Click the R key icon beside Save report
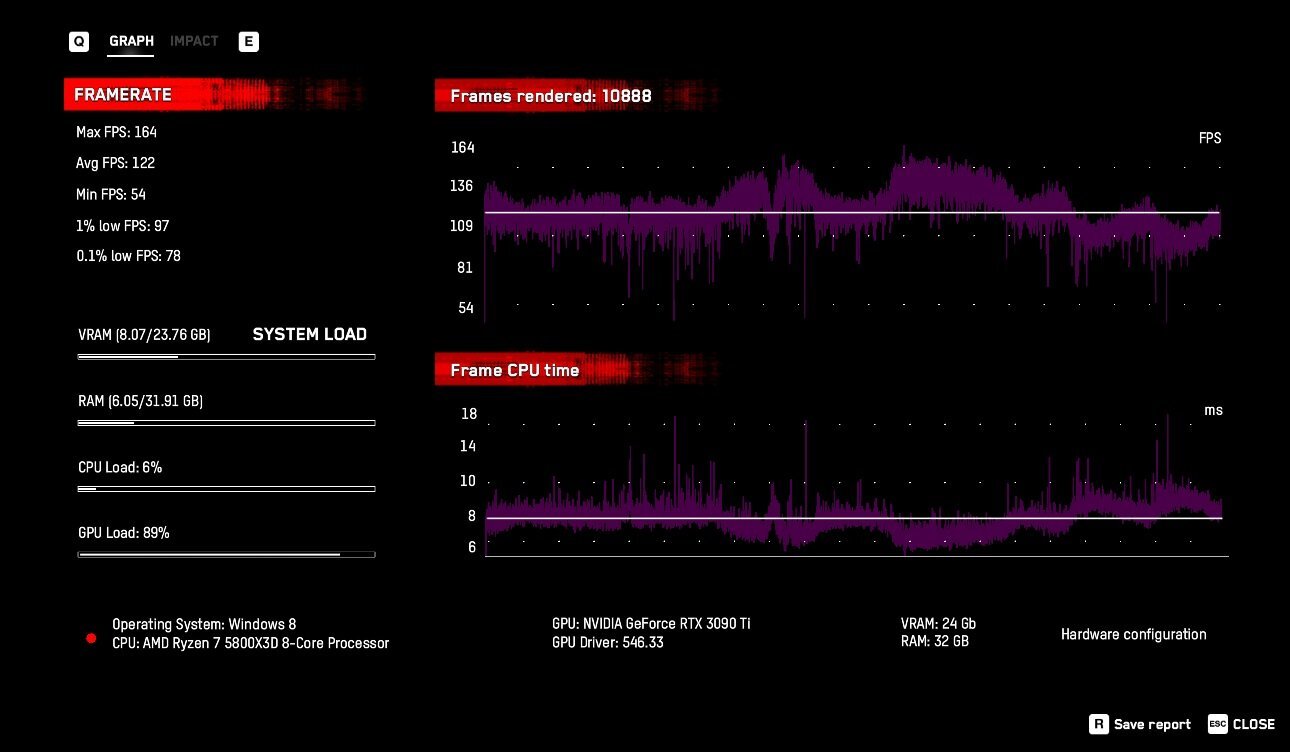The height and width of the screenshot is (752, 1290). [1098, 724]
